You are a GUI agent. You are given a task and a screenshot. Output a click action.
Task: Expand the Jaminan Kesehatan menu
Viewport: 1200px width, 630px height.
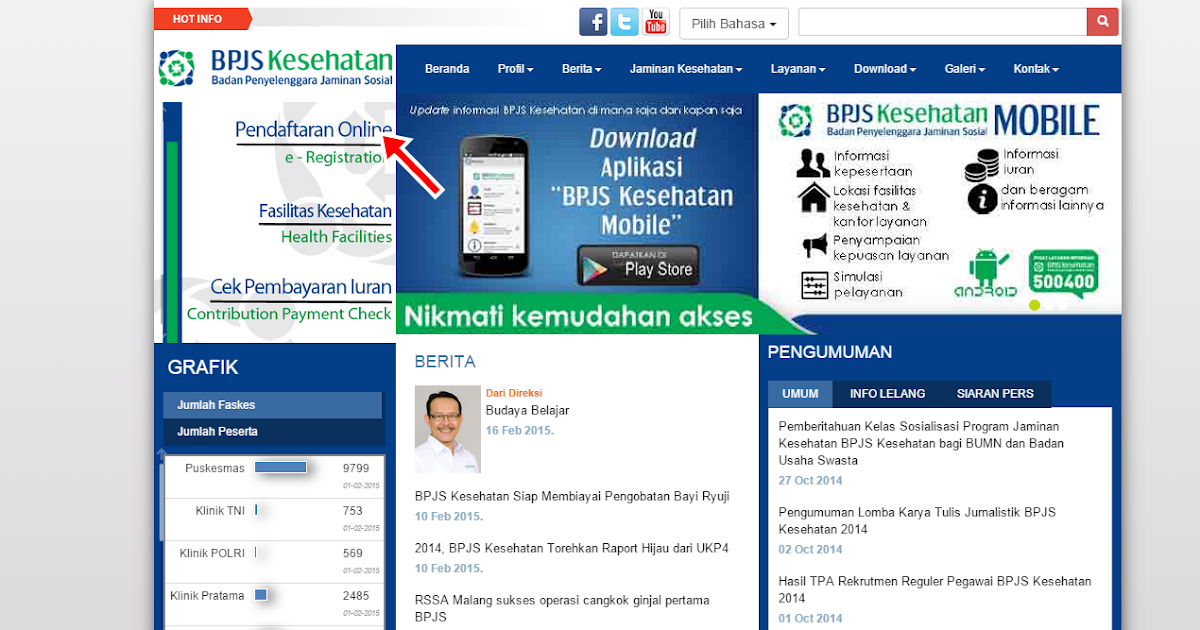(686, 69)
